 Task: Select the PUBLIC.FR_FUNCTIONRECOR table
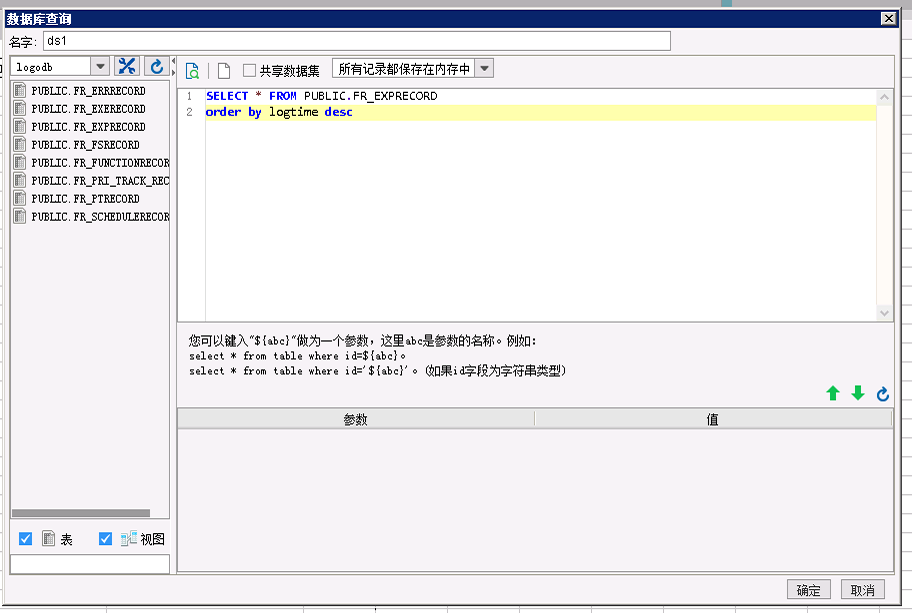tap(101, 163)
